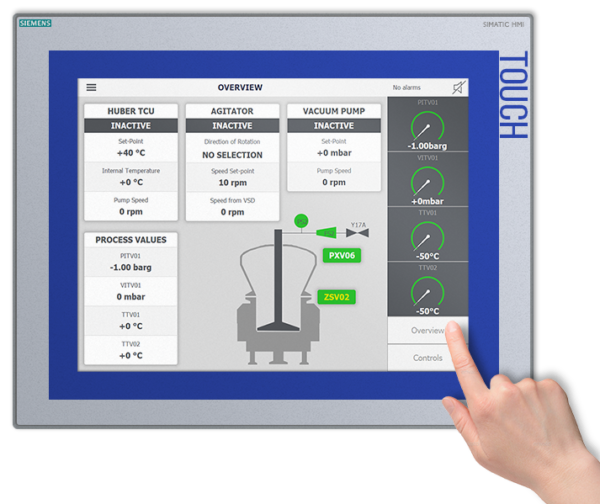Switch to the Controls tab
600x504 pixels.
427,357
